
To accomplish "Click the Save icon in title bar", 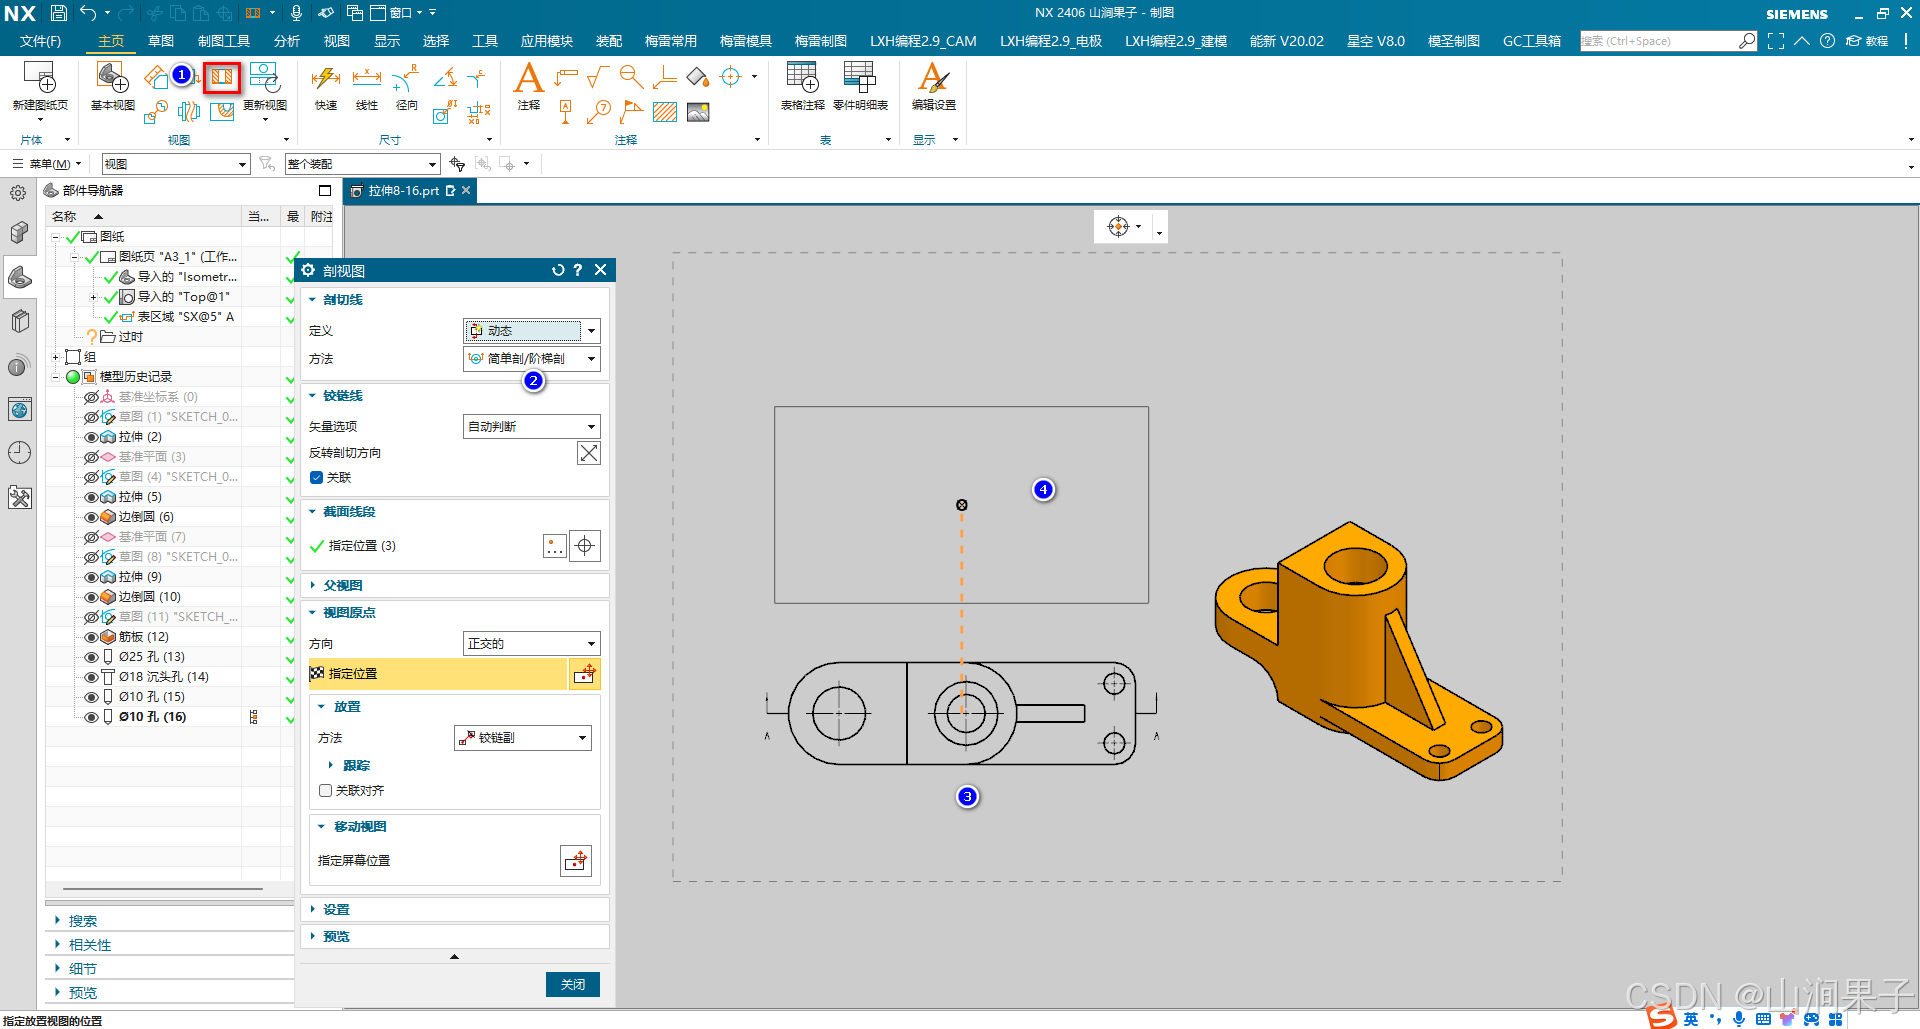I will tap(58, 13).
